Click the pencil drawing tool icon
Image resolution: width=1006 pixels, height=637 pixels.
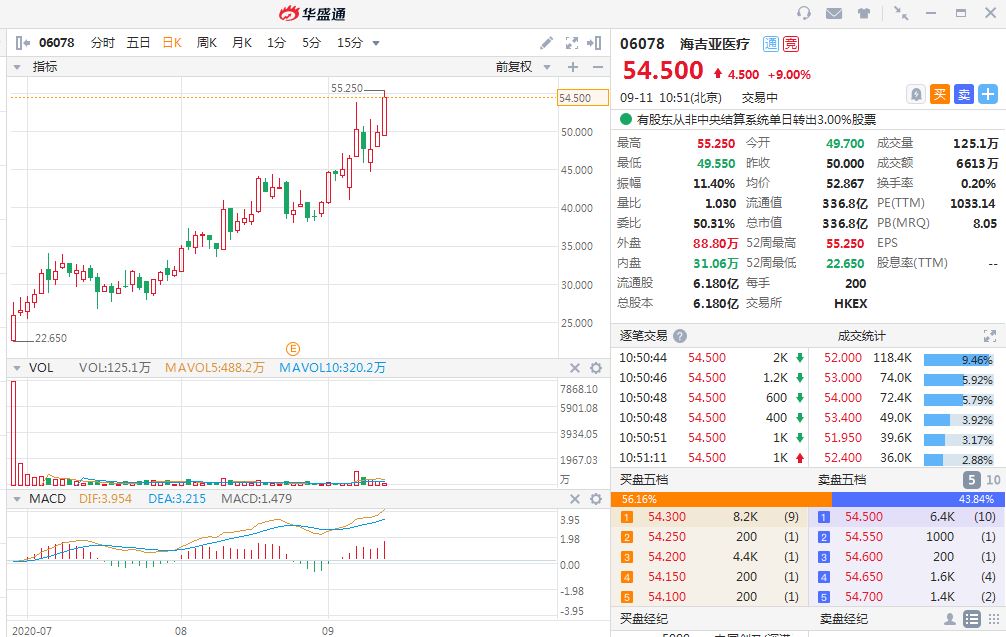pos(546,43)
